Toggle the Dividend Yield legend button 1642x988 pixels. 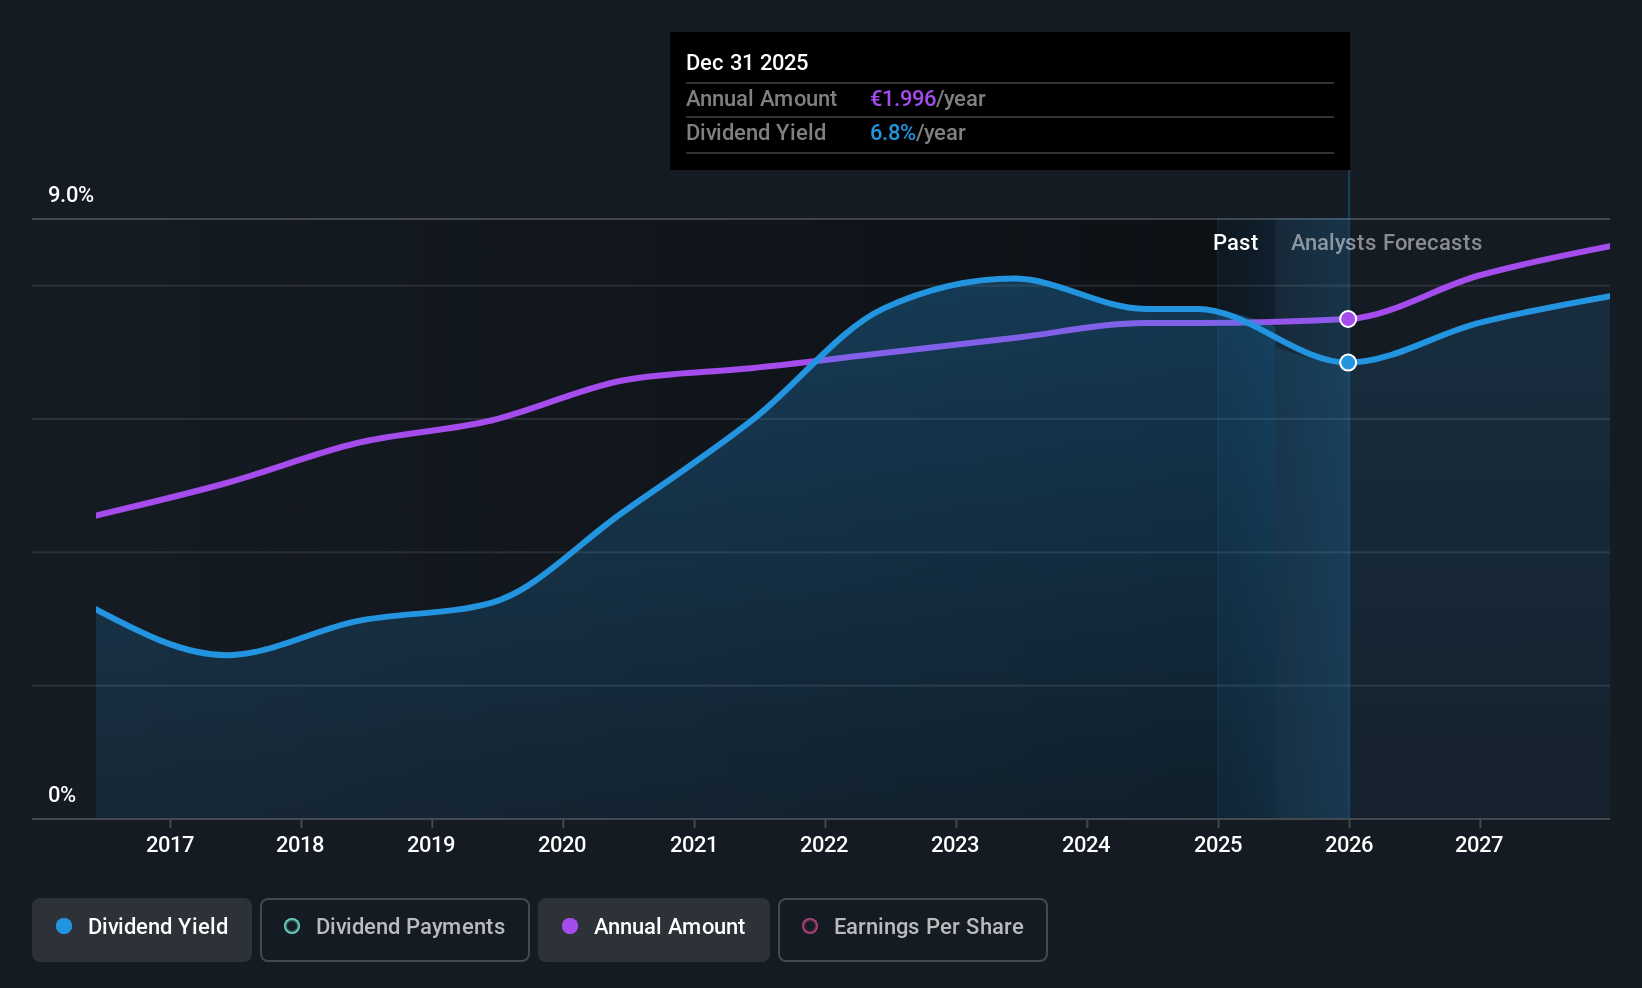point(142,930)
